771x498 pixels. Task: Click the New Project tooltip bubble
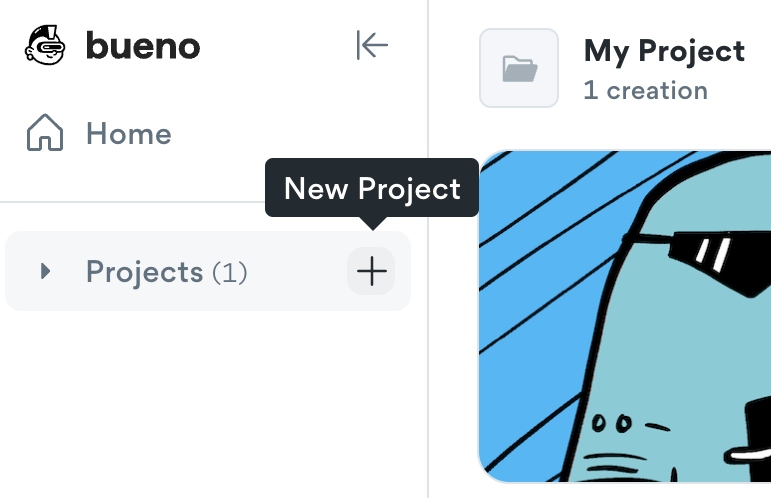point(372,188)
